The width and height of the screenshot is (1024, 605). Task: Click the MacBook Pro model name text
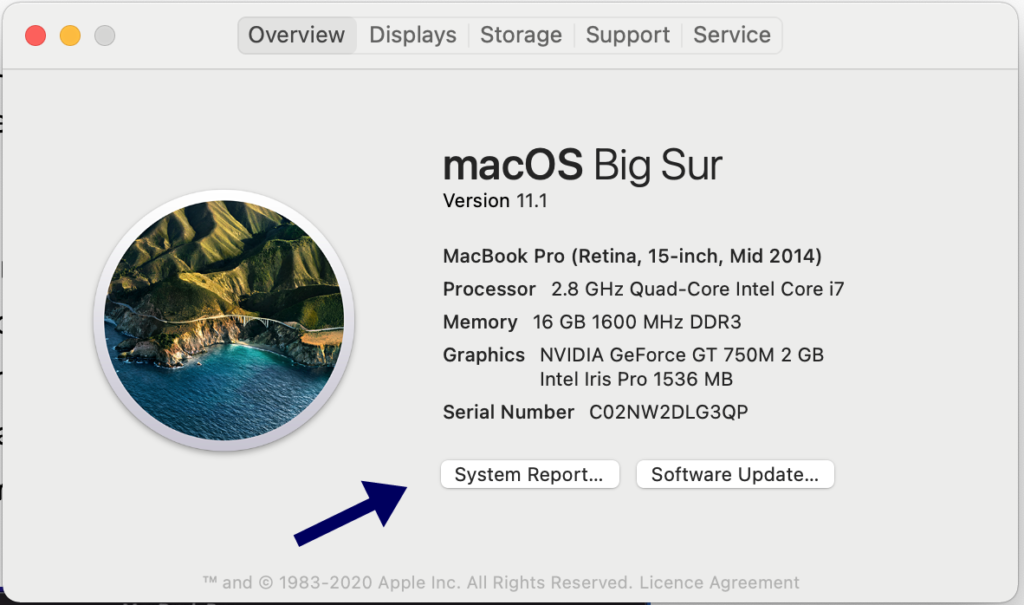(631, 256)
